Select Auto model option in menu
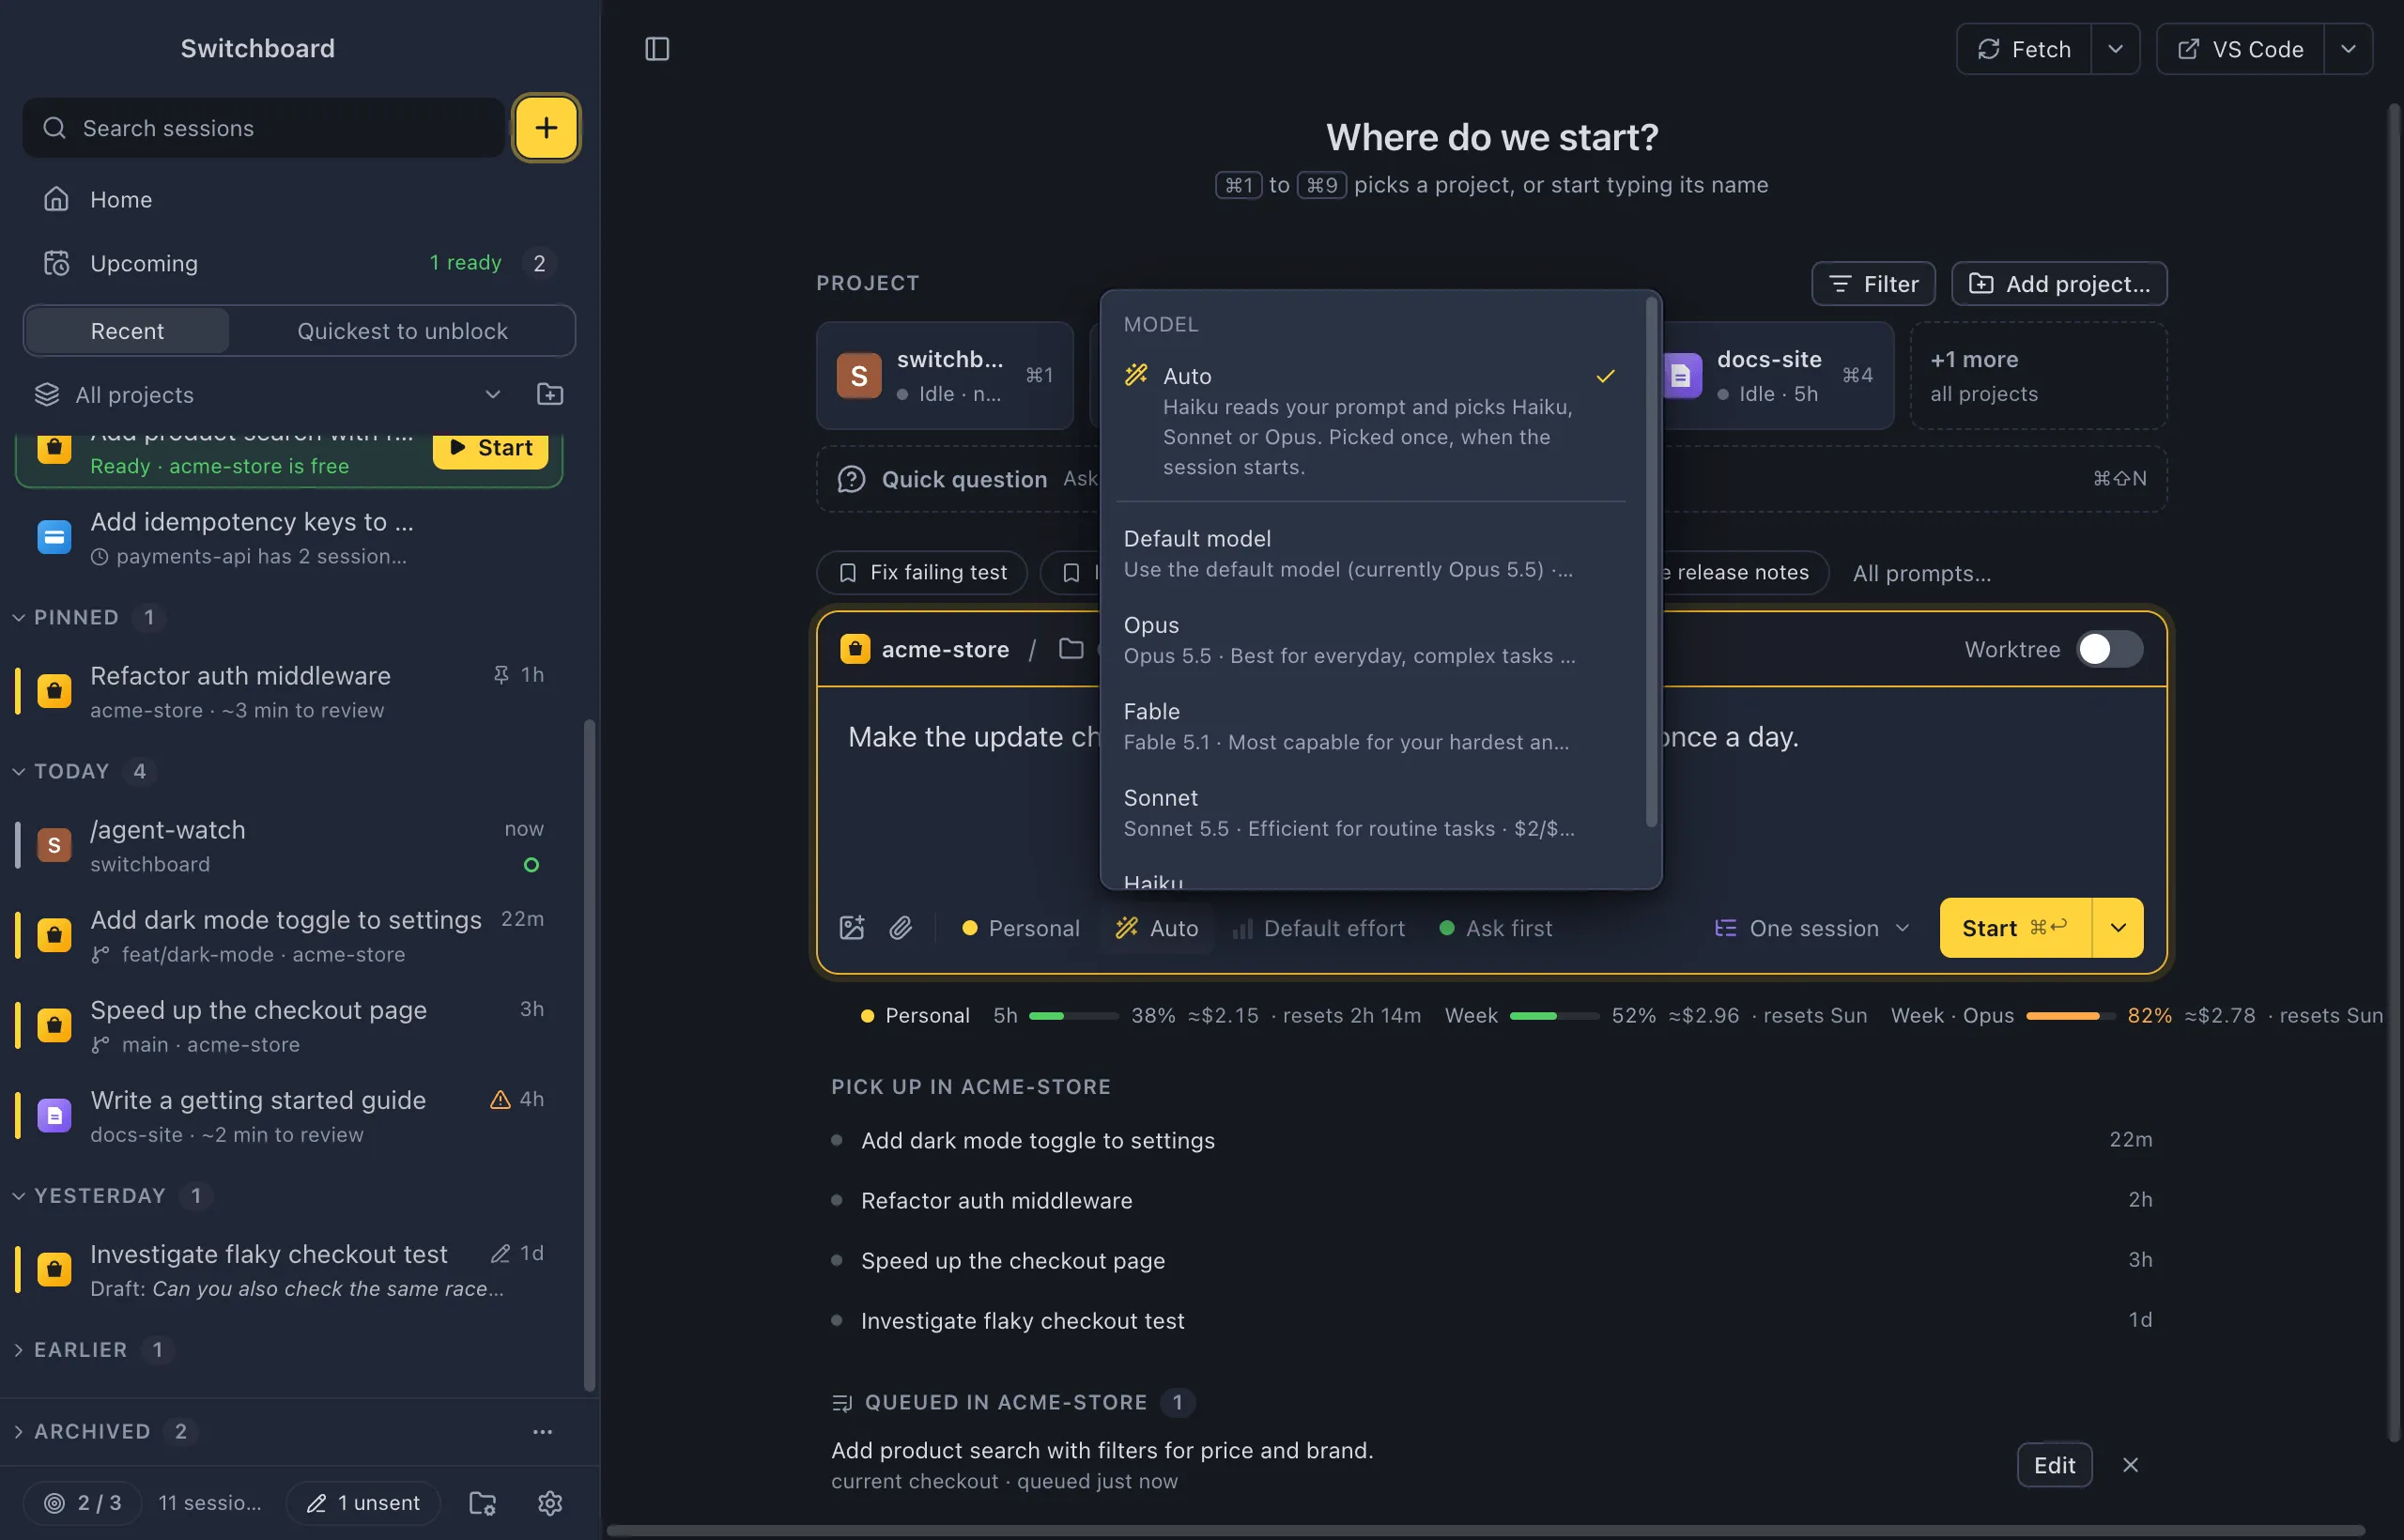Screen dimensions: 2404x1540 (x=1370, y=420)
